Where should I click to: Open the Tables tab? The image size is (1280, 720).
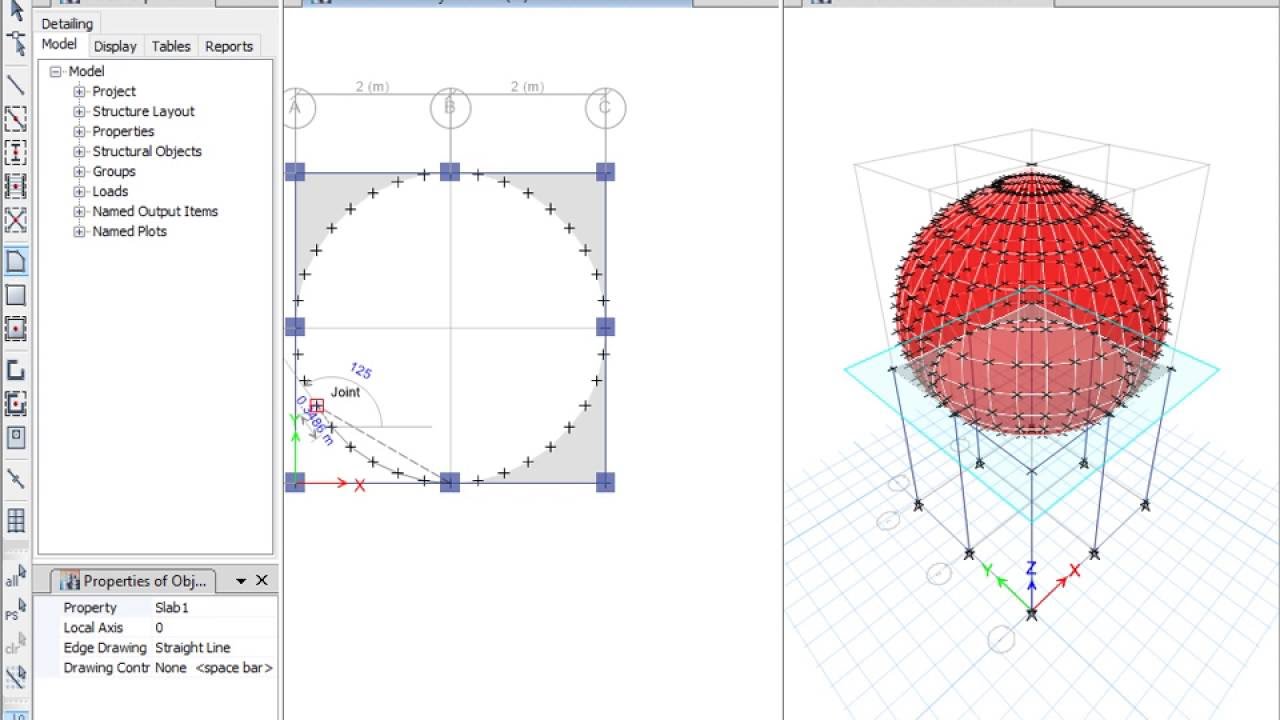pyautogui.click(x=171, y=46)
